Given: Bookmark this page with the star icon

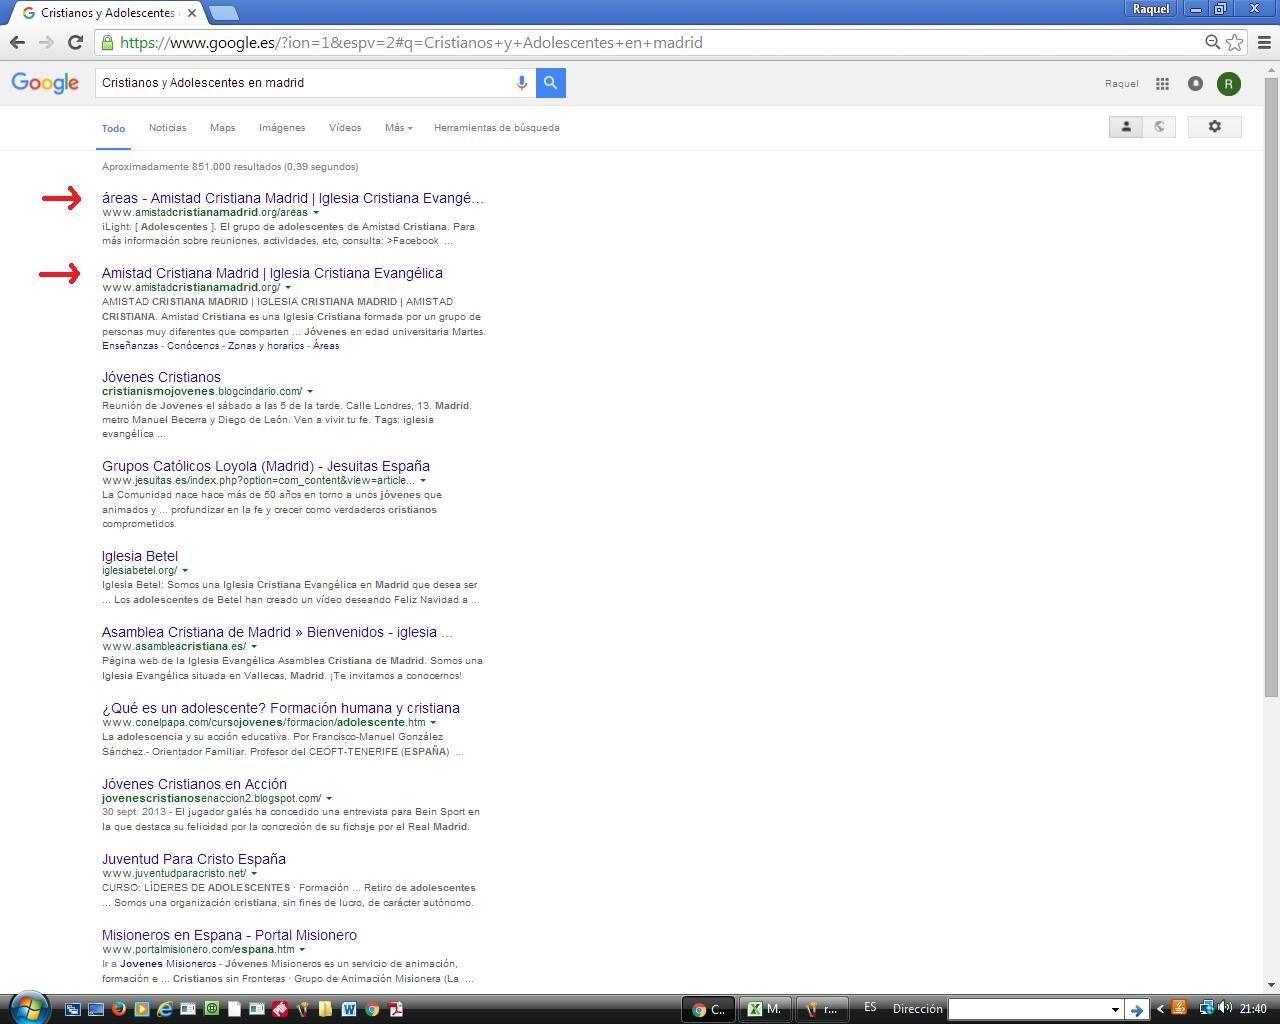Looking at the screenshot, I should tap(1235, 42).
